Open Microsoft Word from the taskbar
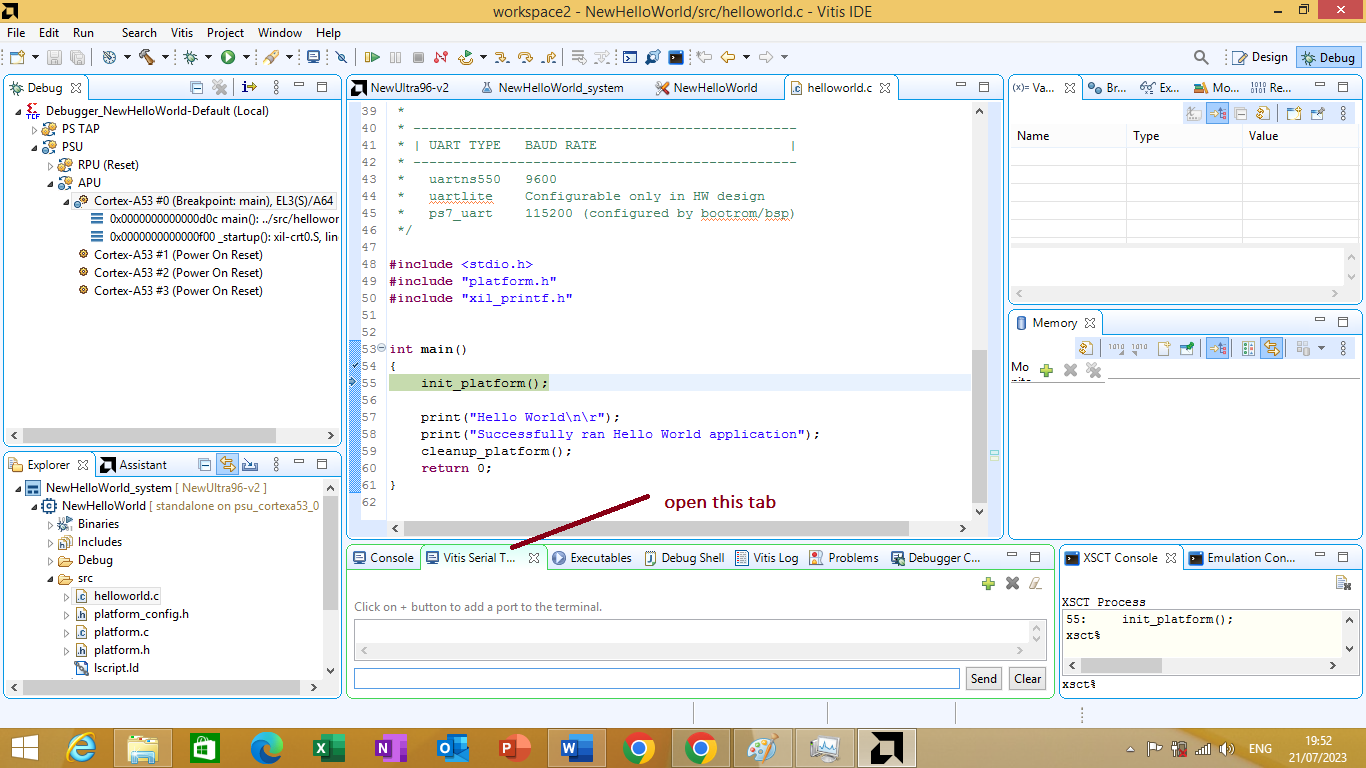 577,748
